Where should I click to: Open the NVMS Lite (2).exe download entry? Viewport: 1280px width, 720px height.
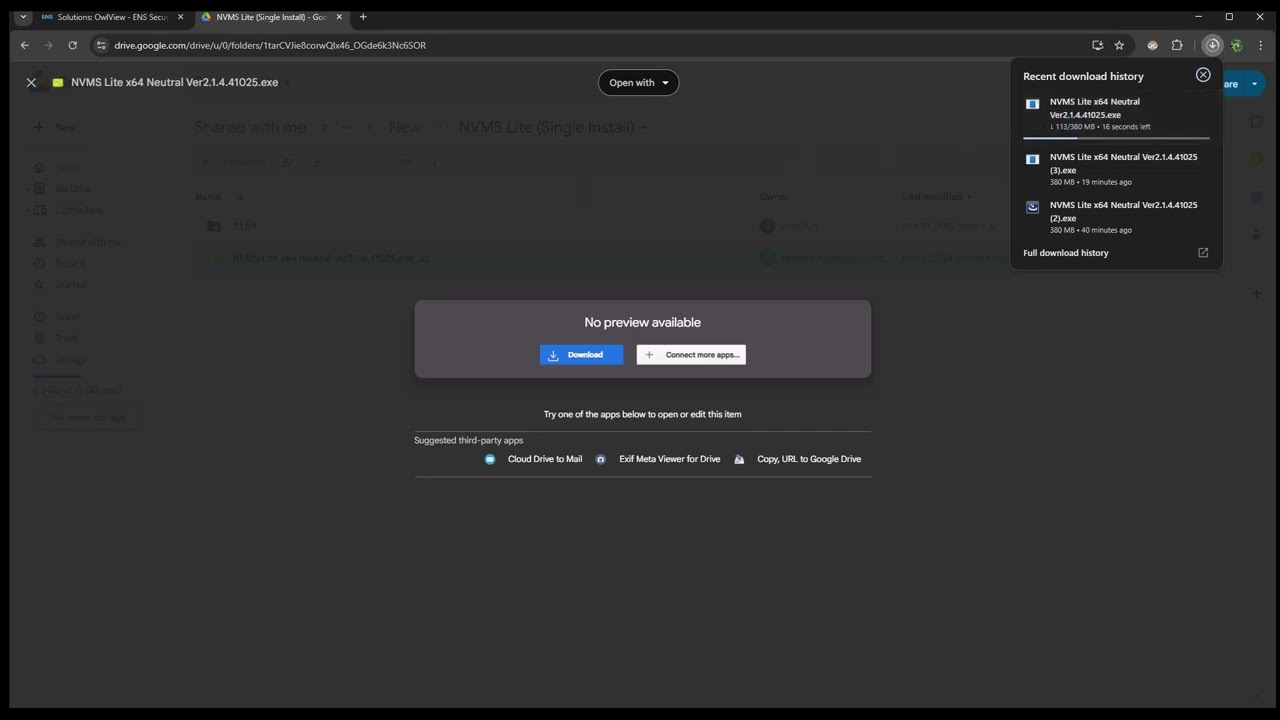(x=1116, y=217)
